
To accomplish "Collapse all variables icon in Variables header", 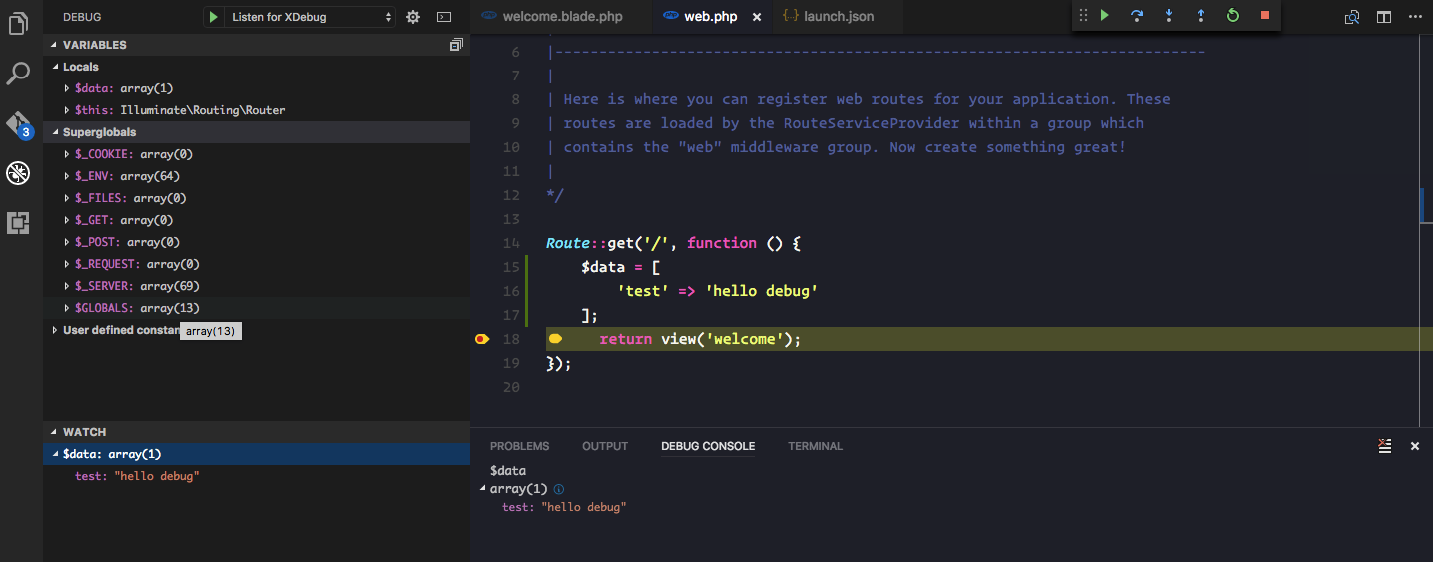I will tap(456, 45).
